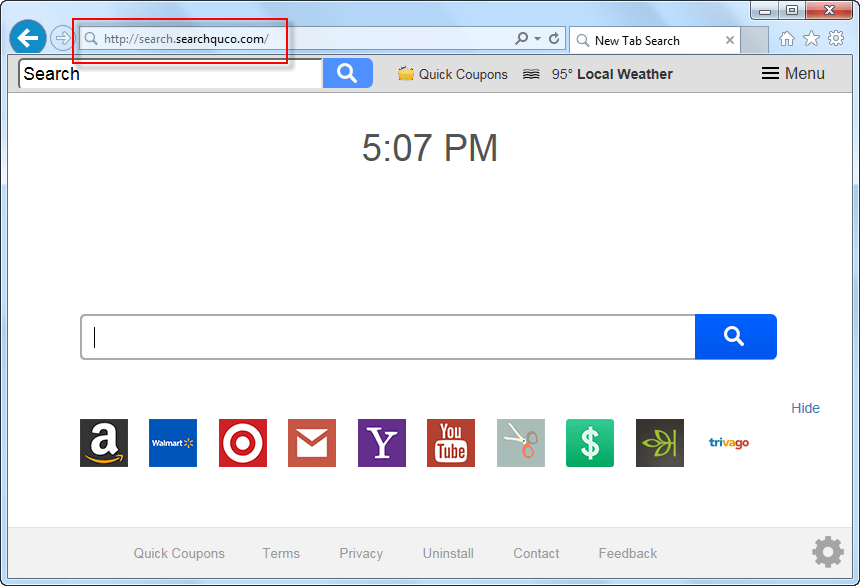The height and width of the screenshot is (586, 860).
Task: Open the Gmail envelope shortcut tile
Action: pos(312,443)
